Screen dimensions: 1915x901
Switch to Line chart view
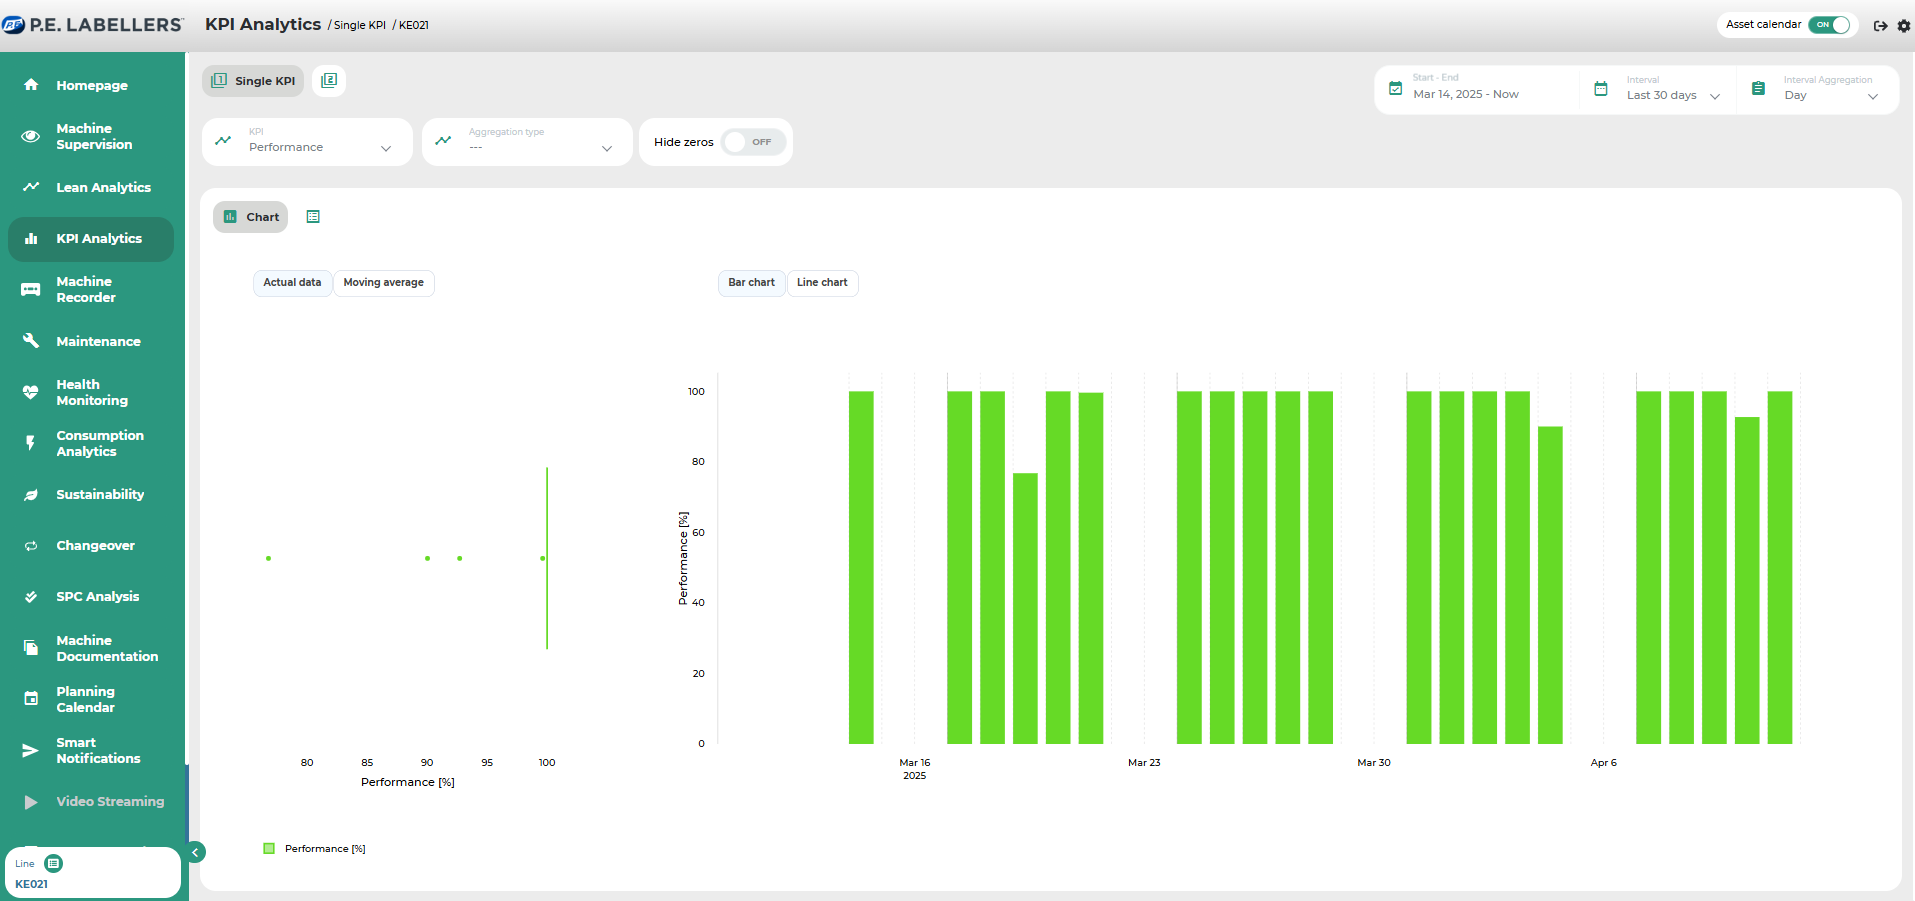coord(822,283)
